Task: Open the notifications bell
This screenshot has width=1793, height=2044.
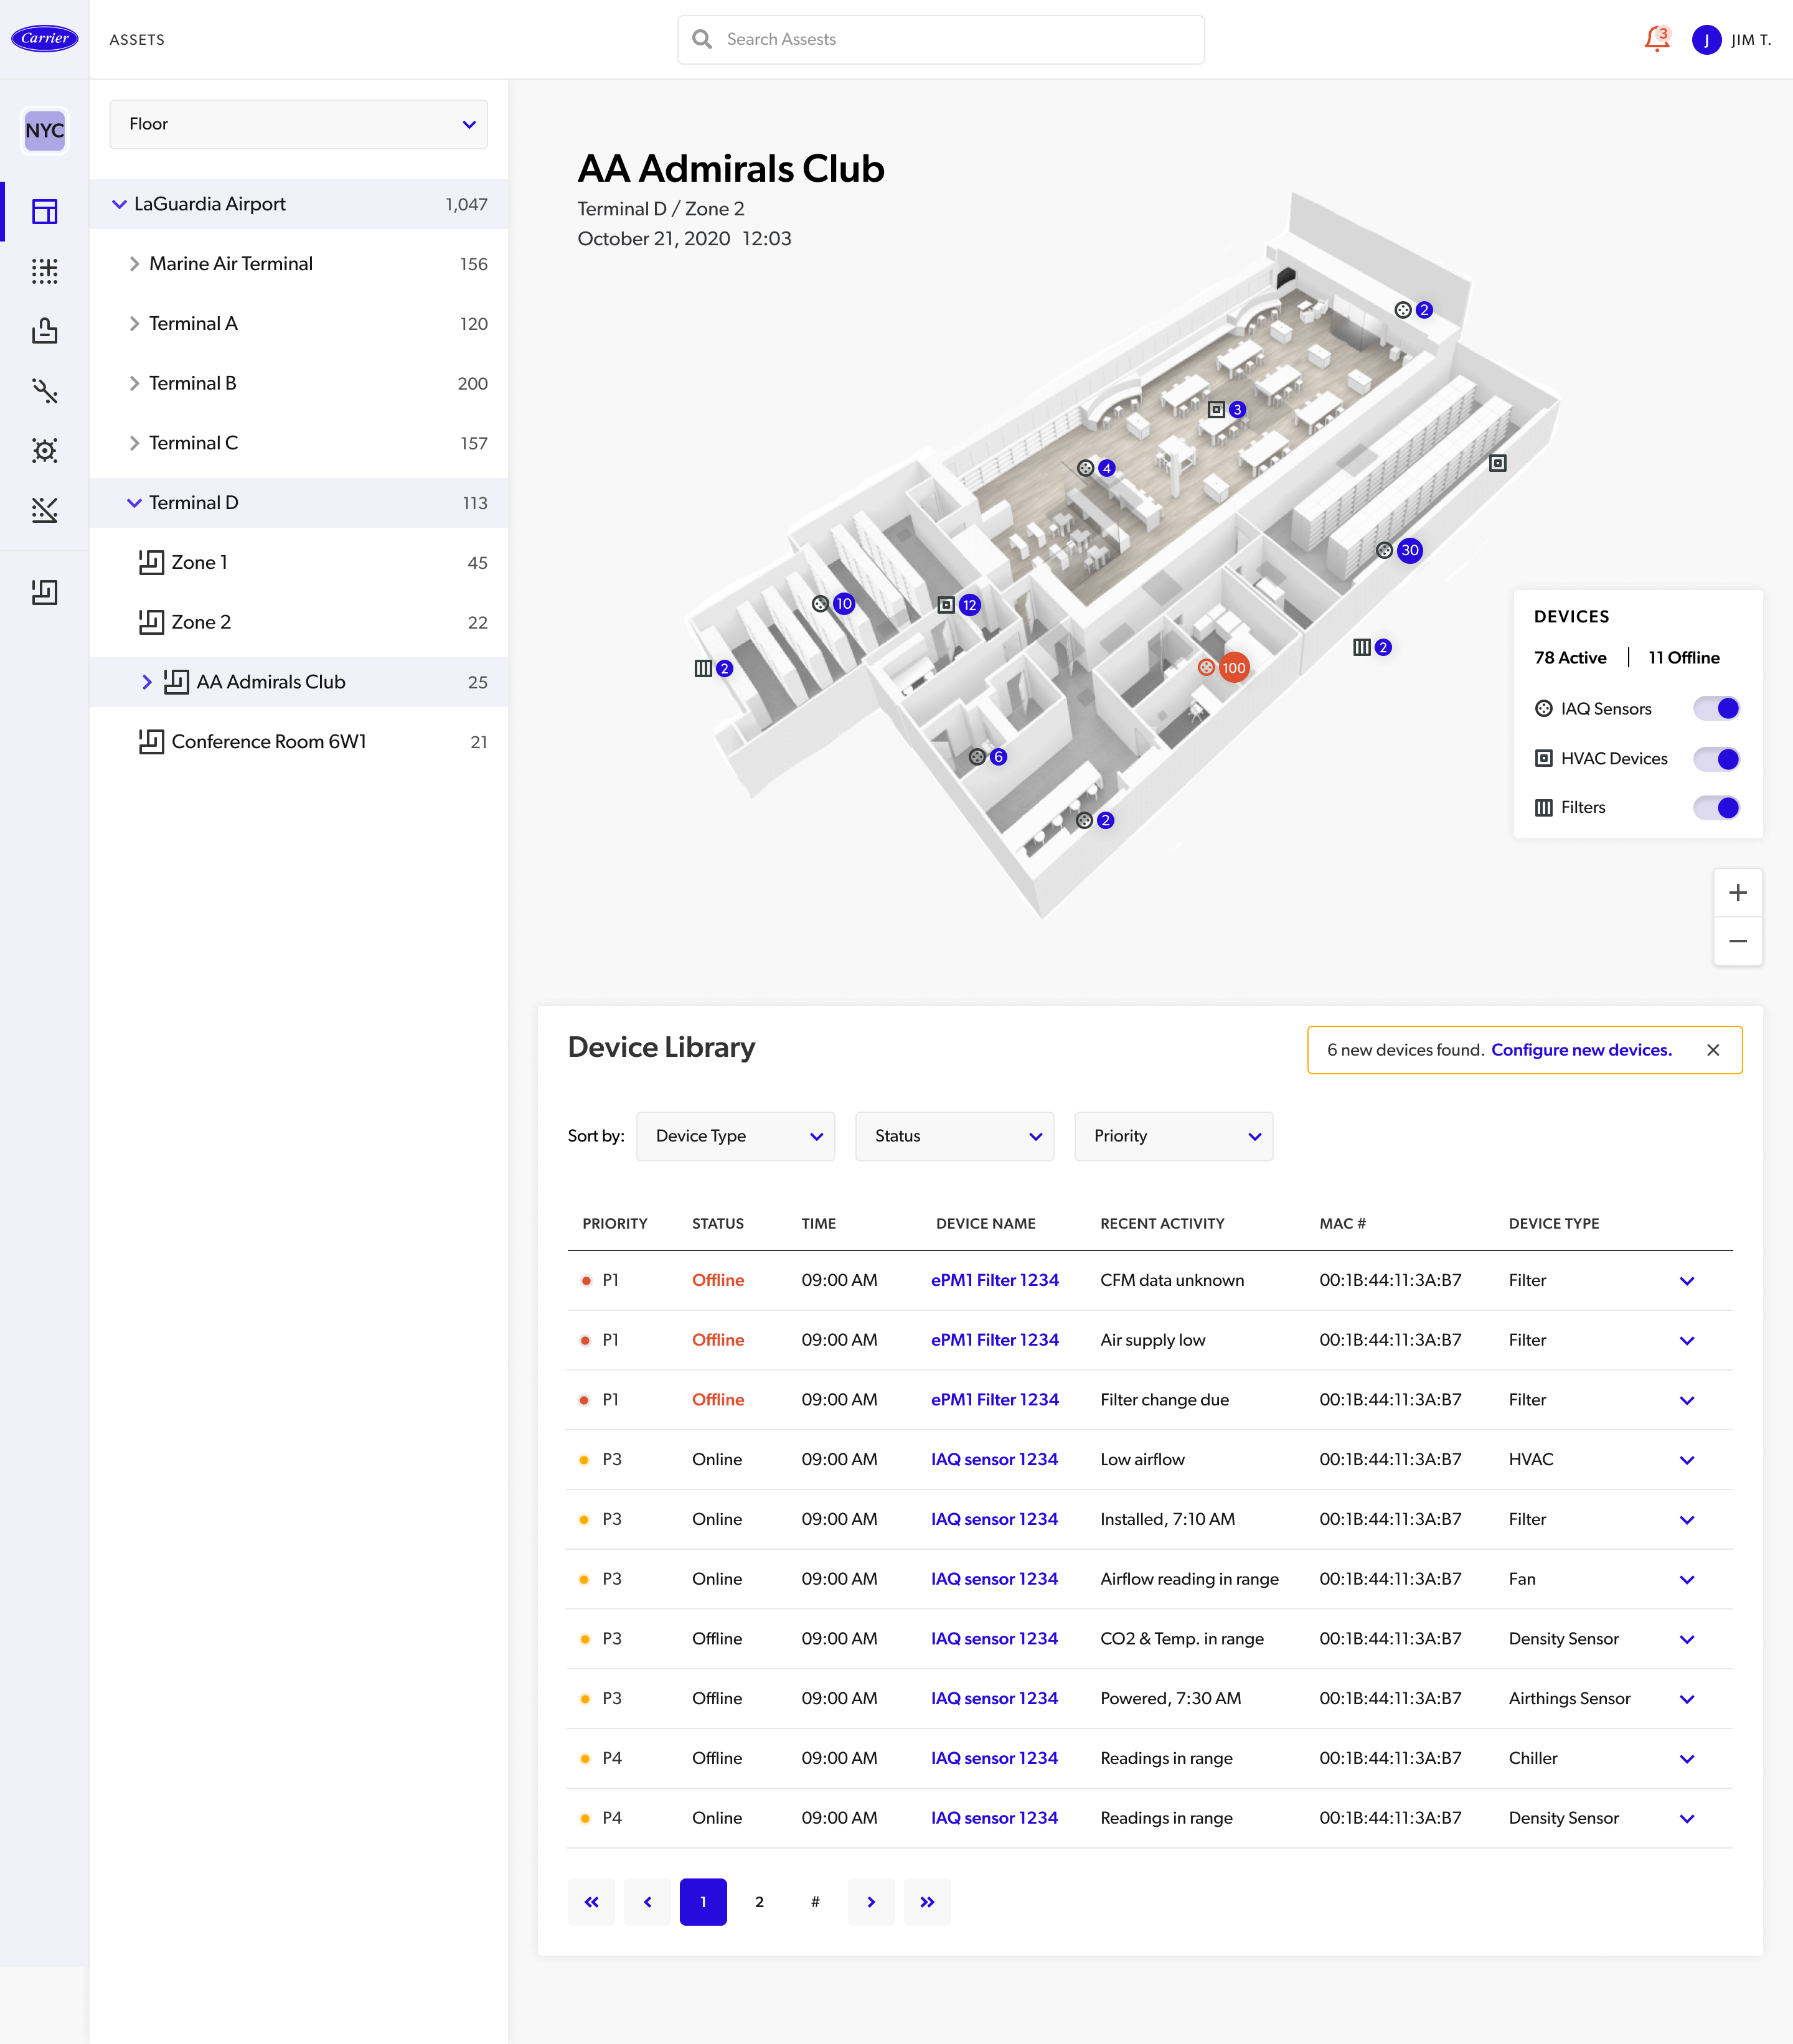Action: (x=1656, y=39)
